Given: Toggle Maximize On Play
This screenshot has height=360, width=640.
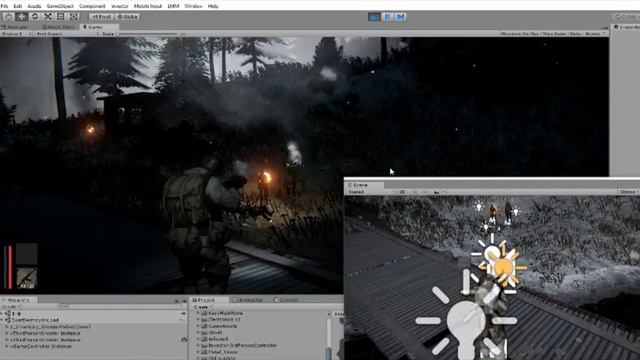Looking at the screenshot, I should [520, 34].
